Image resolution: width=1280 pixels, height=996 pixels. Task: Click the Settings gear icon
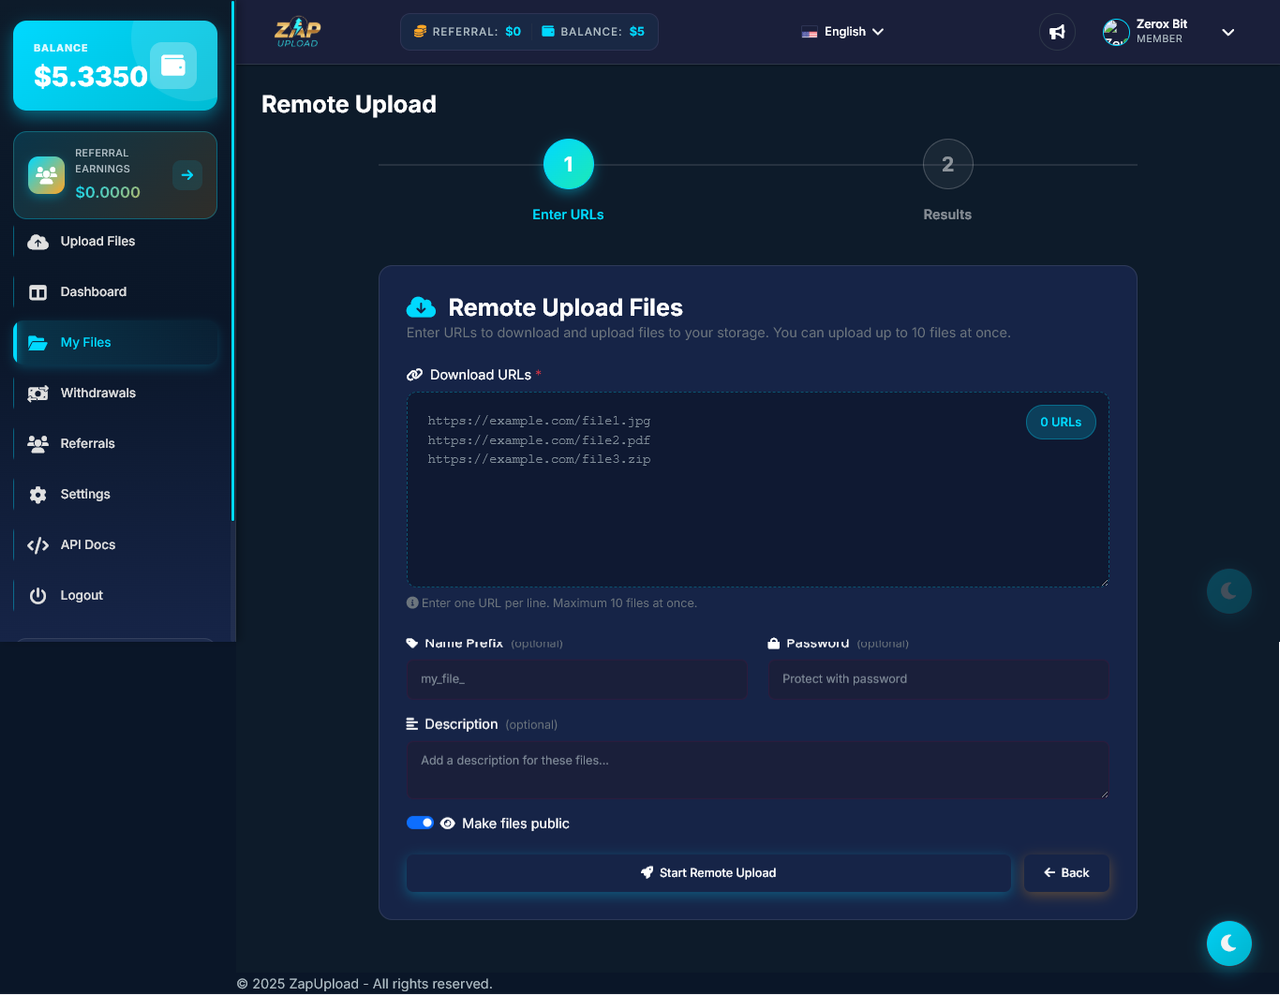click(38, 495)
